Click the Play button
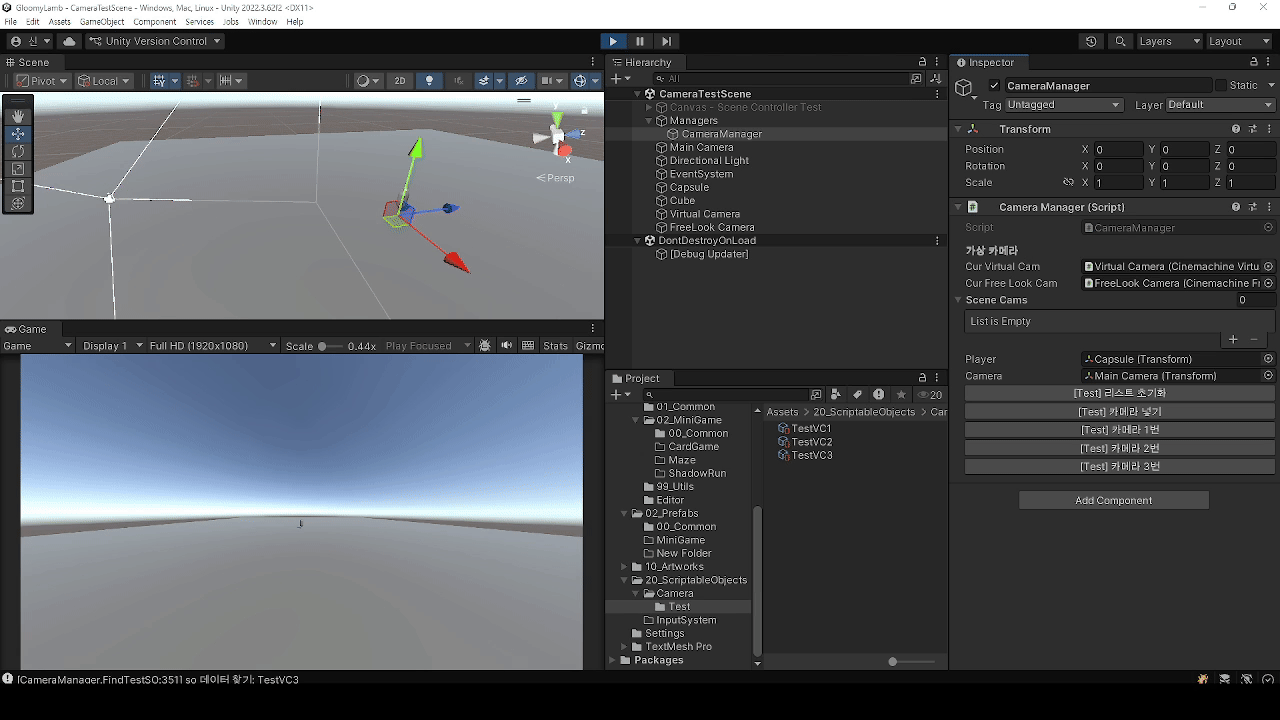This screenshot has width=1280, height=720. [x=613, y=41]
